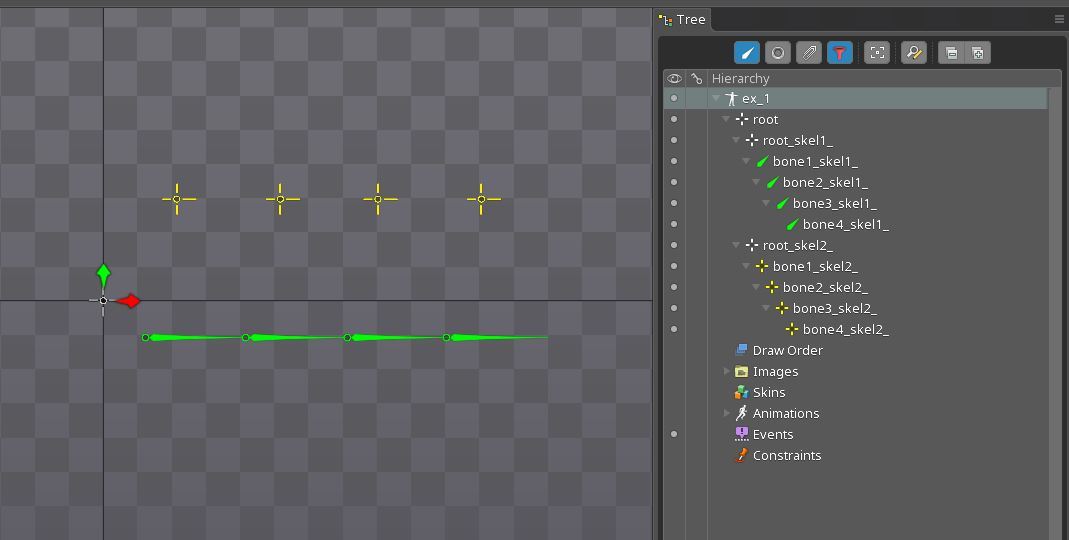The width and height of the screenshot is (1069, 540).
Task: Collapse the ex_1 tree node
Action: tap(716, 98)
